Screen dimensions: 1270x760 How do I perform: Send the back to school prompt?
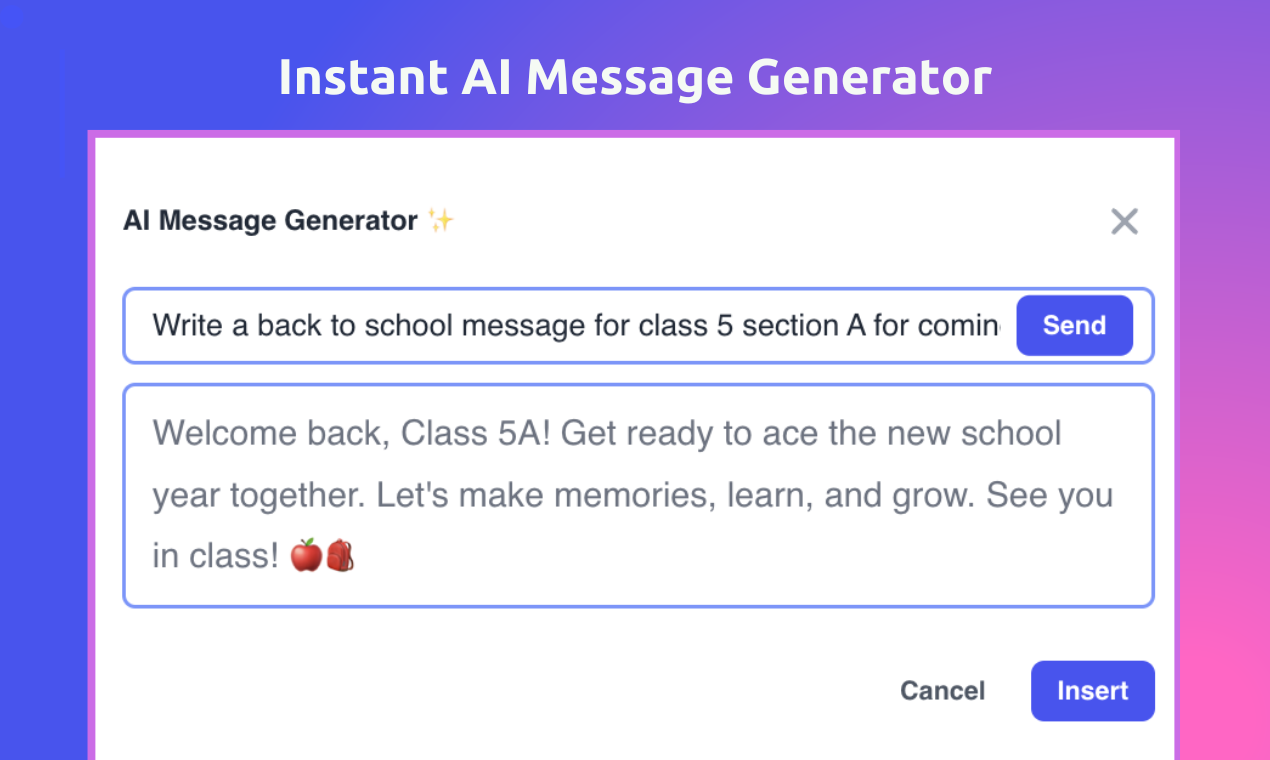(x=1074, y=325)
